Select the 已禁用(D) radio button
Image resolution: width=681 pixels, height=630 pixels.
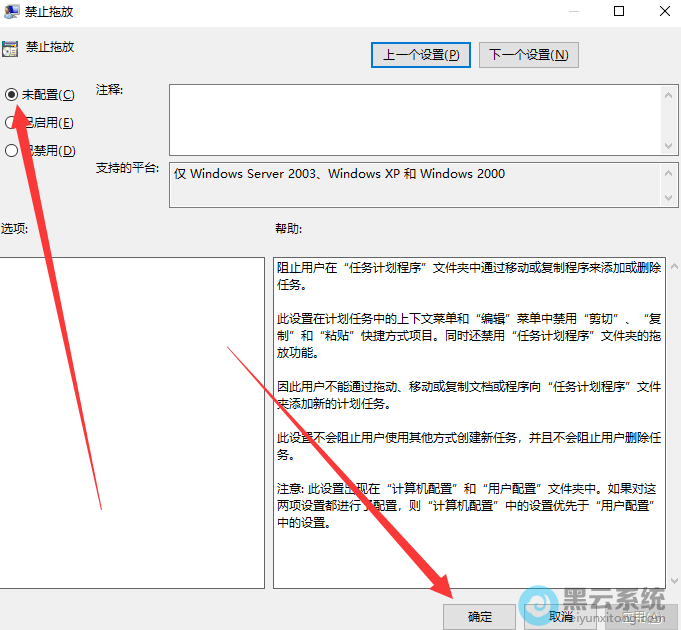click(x=12, y=151)
